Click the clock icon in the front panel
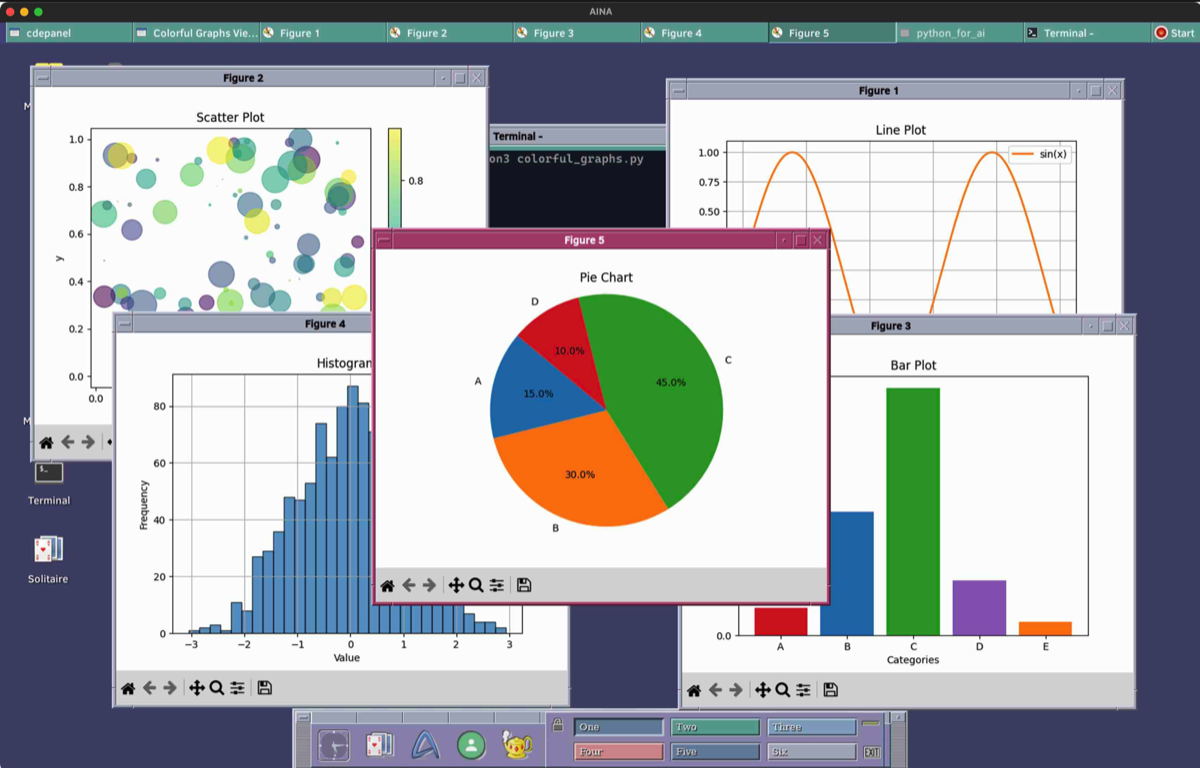The height and width of the screenshot is (768, 1200). (x=333, y=745)
